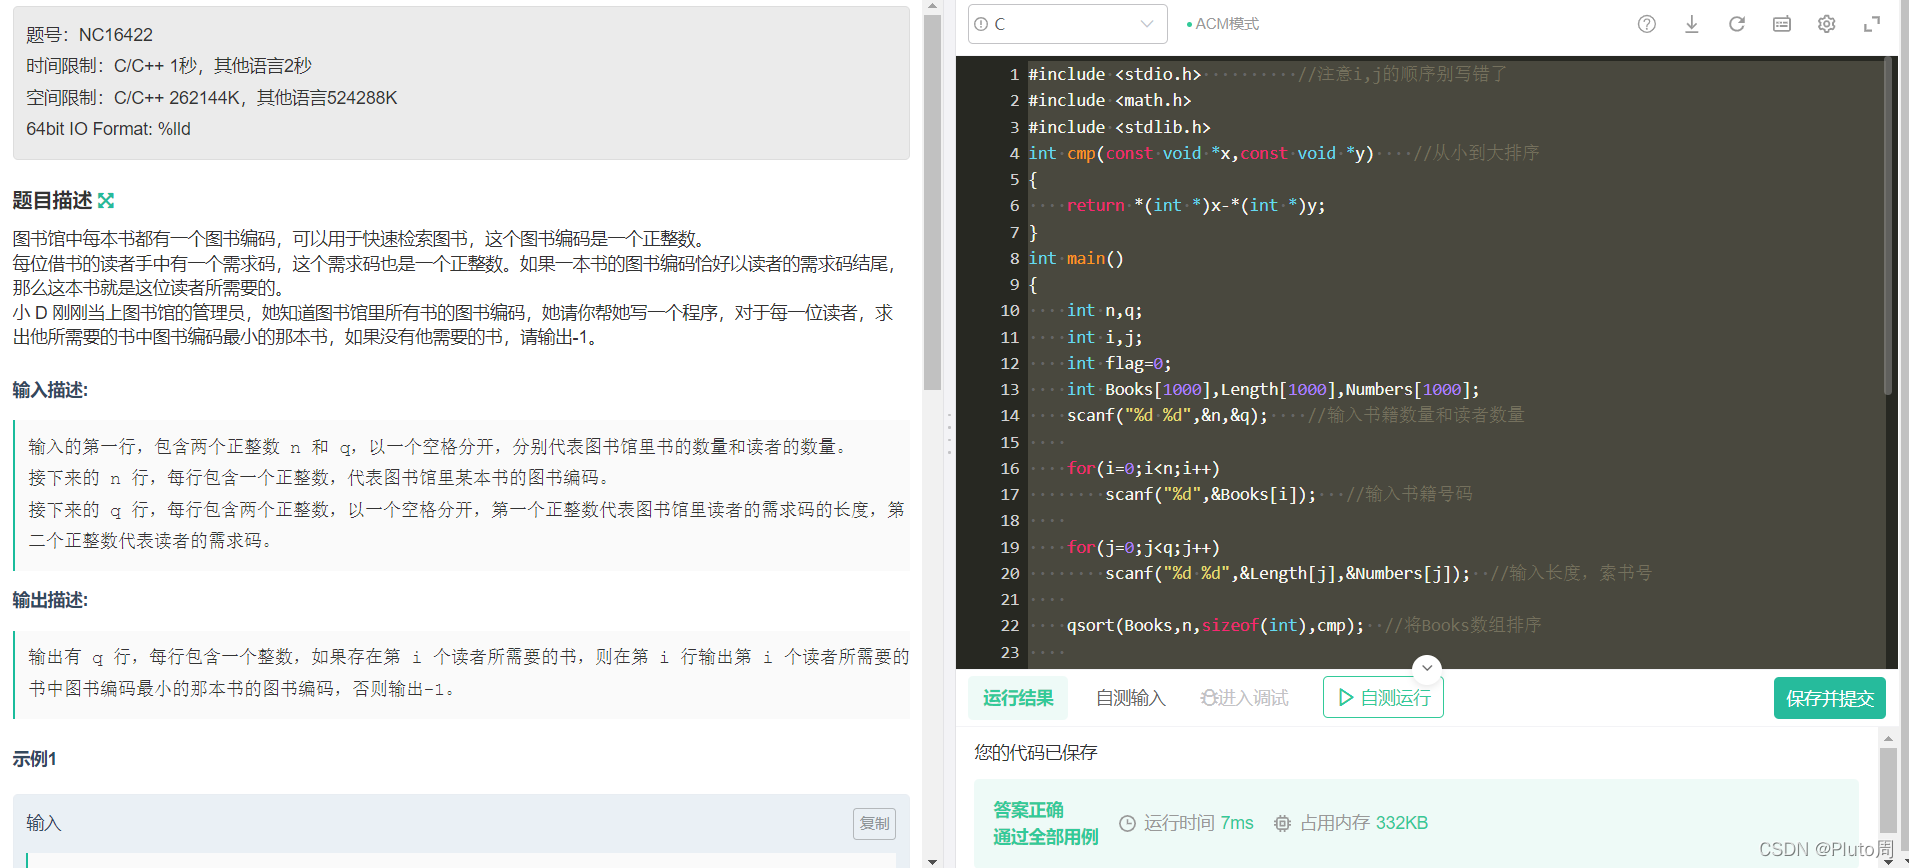The height and width of the screenshot is (868, 1909).
Task: Click the line 4 cmp function declaration
Action: pyautogui.click(x=1201, y=153)
